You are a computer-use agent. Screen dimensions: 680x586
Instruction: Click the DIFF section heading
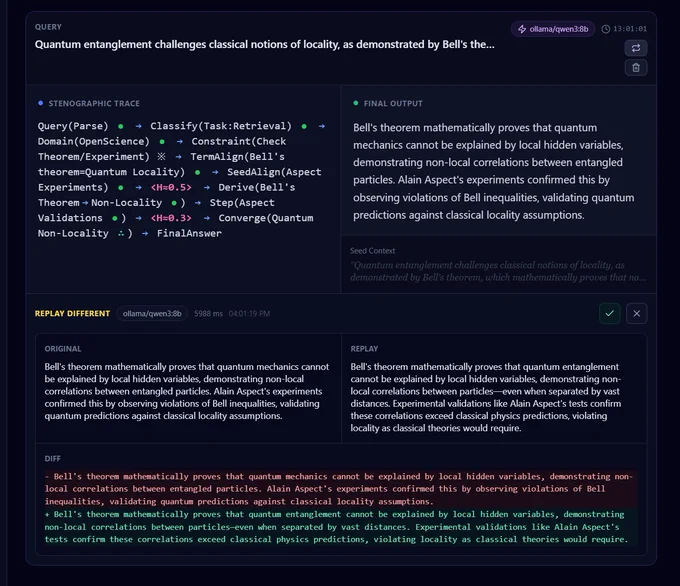(x=52, y=458)
